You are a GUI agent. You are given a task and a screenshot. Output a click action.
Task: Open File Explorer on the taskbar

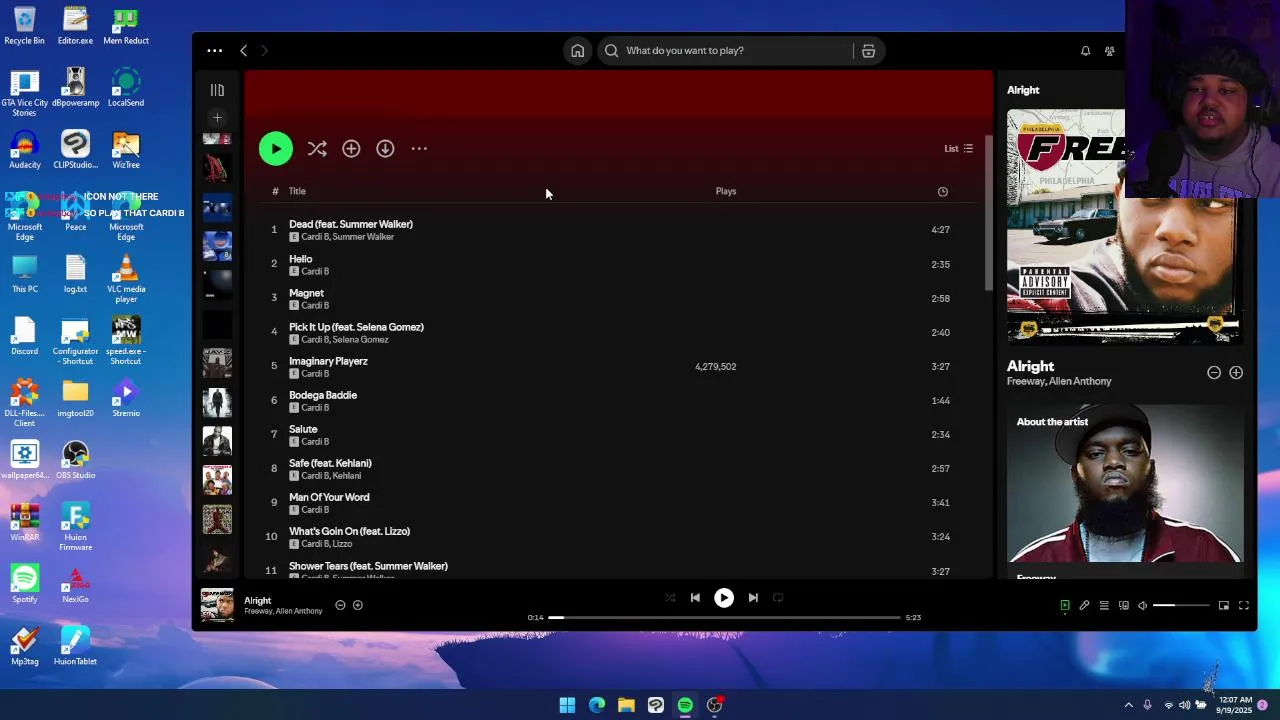tap(626, 705)
